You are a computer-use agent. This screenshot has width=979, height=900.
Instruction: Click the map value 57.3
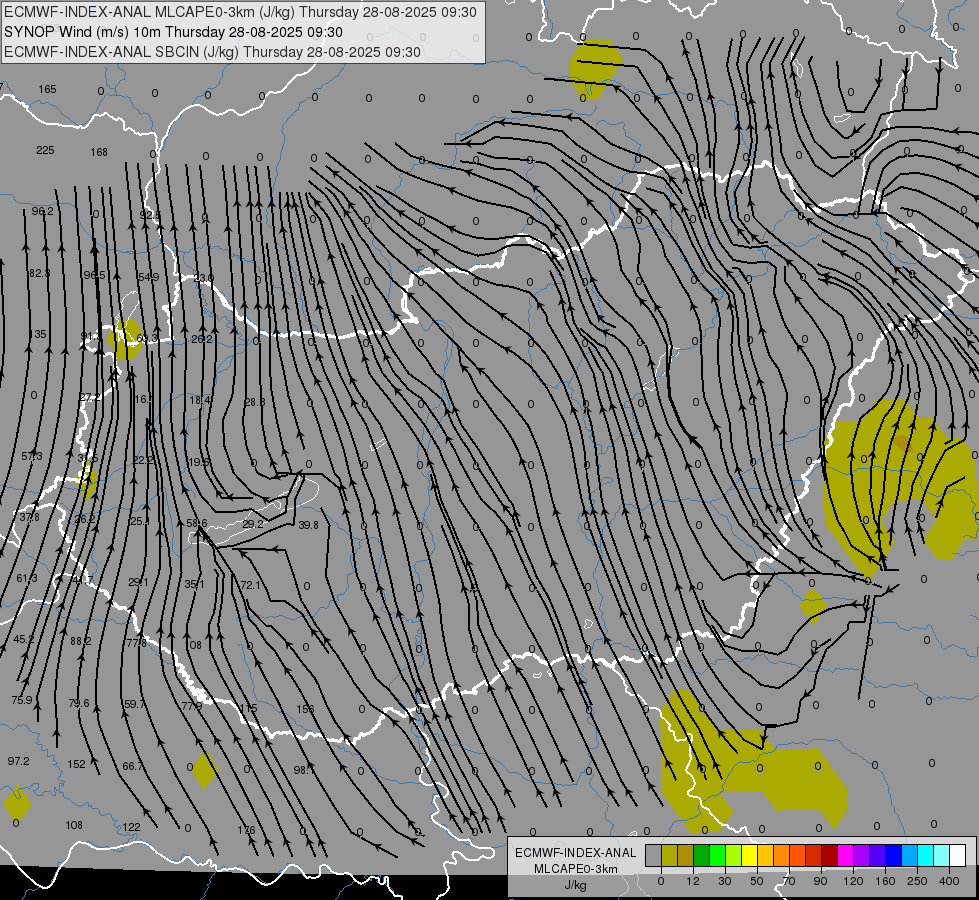32,457
